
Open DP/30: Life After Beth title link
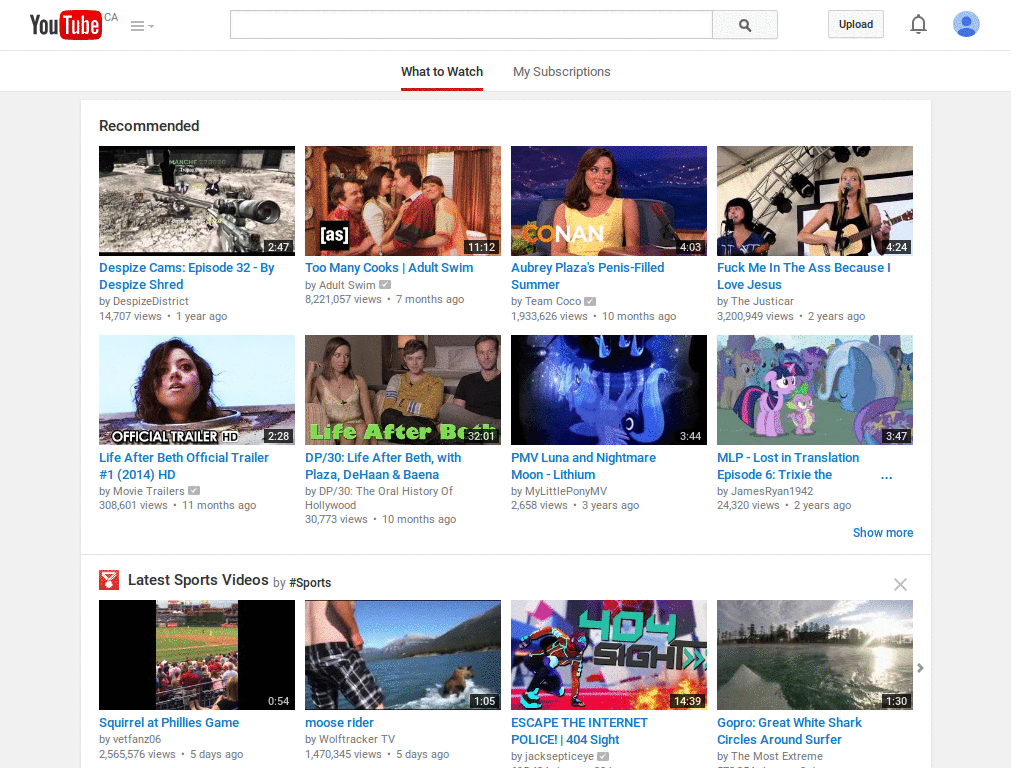383,466
